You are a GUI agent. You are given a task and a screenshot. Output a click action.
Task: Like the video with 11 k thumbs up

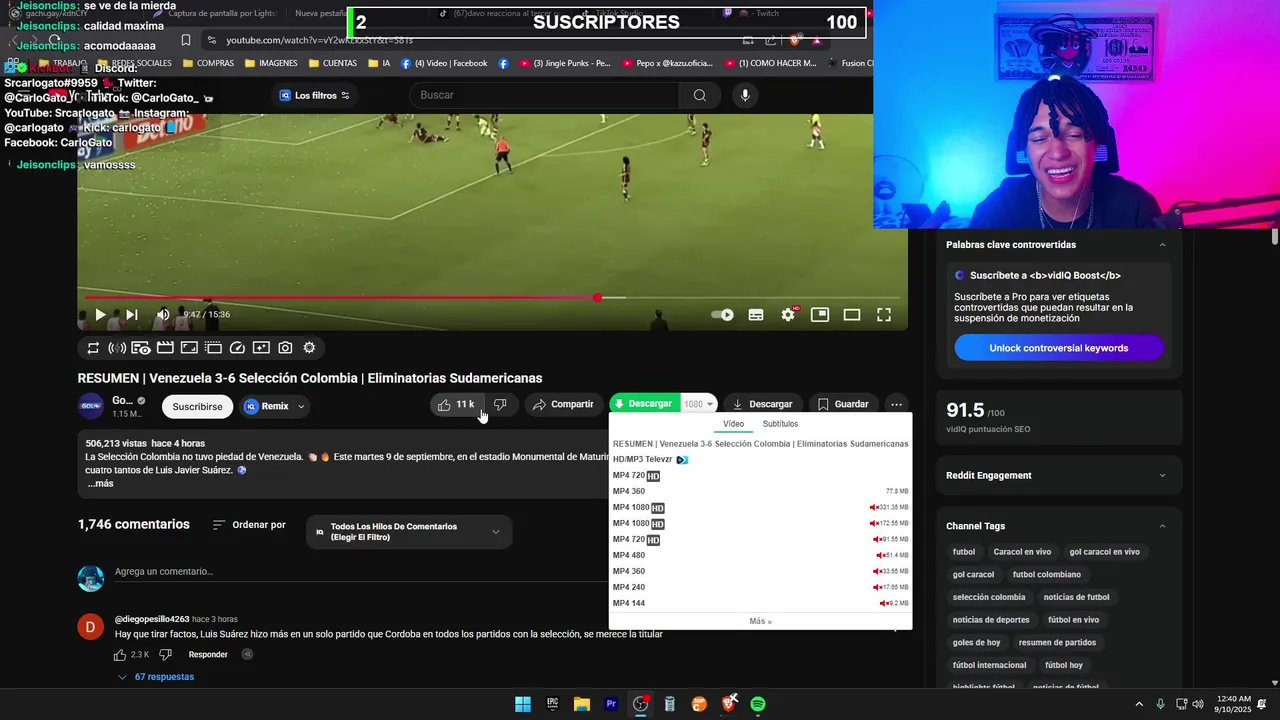(456, 404)
